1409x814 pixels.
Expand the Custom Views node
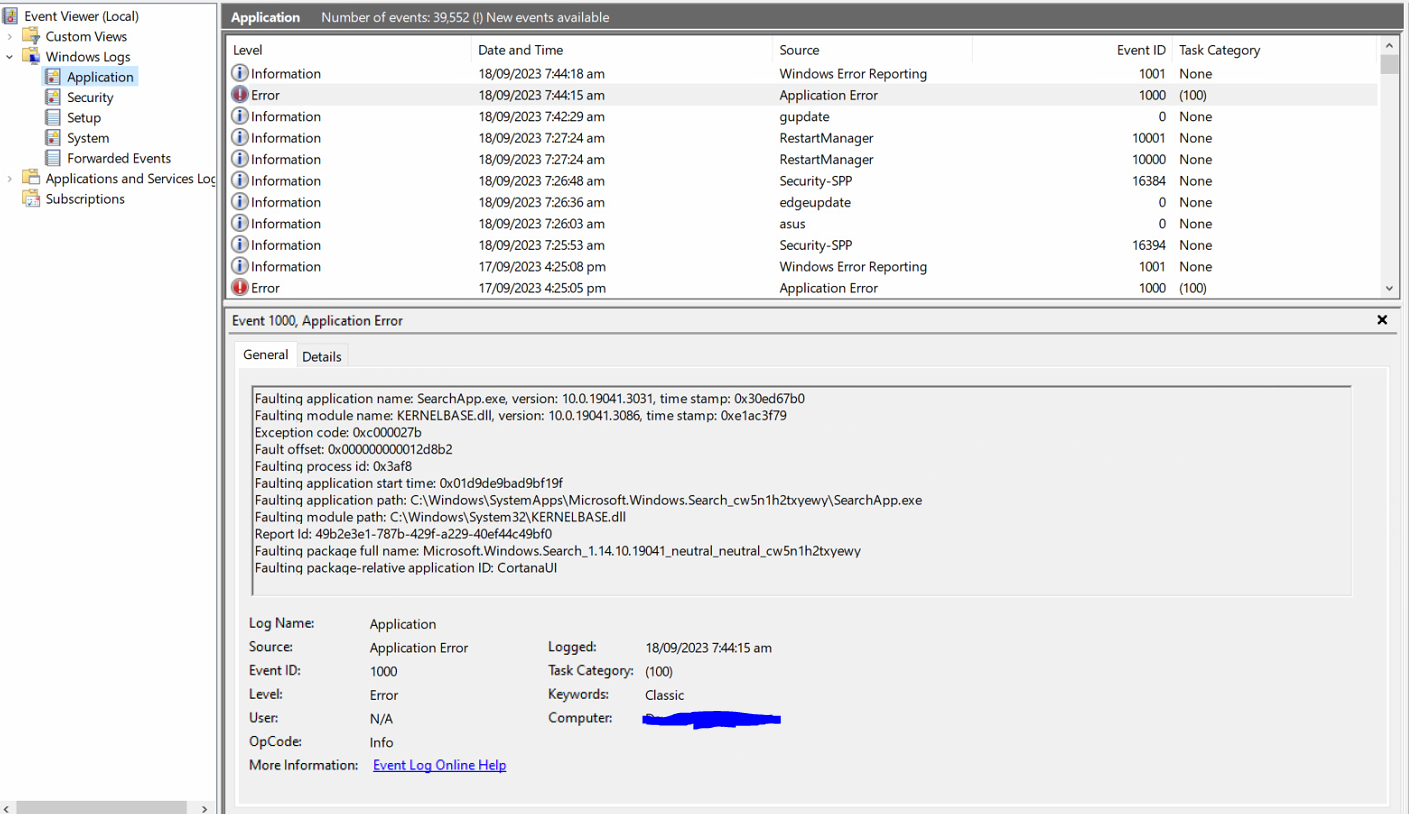(x=8, y=36)
